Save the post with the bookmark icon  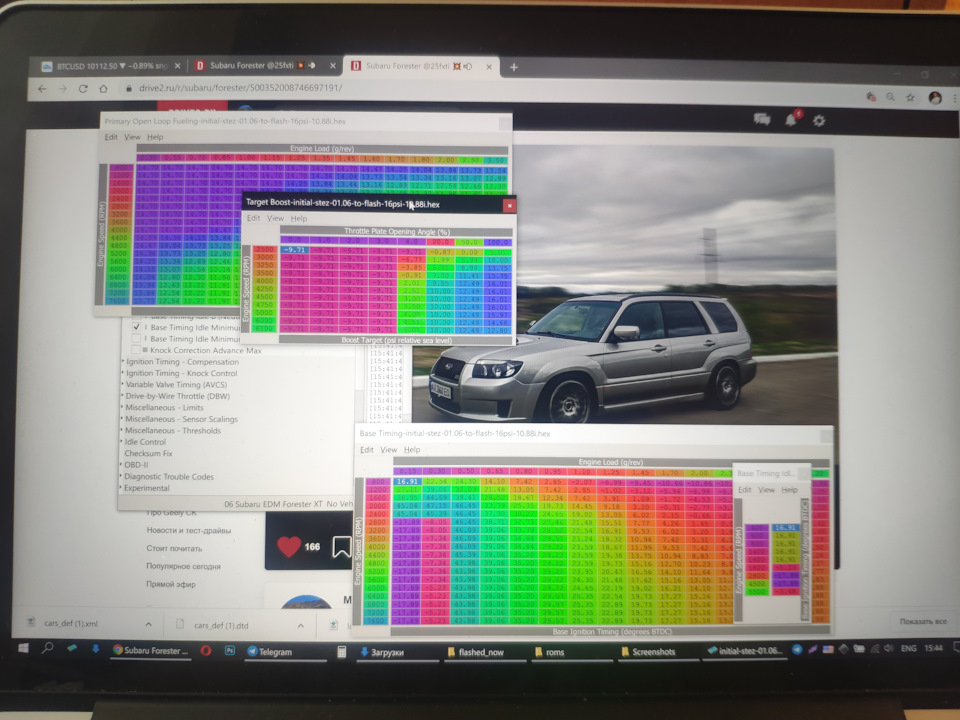pyautogui.click(x=341, y=547)
